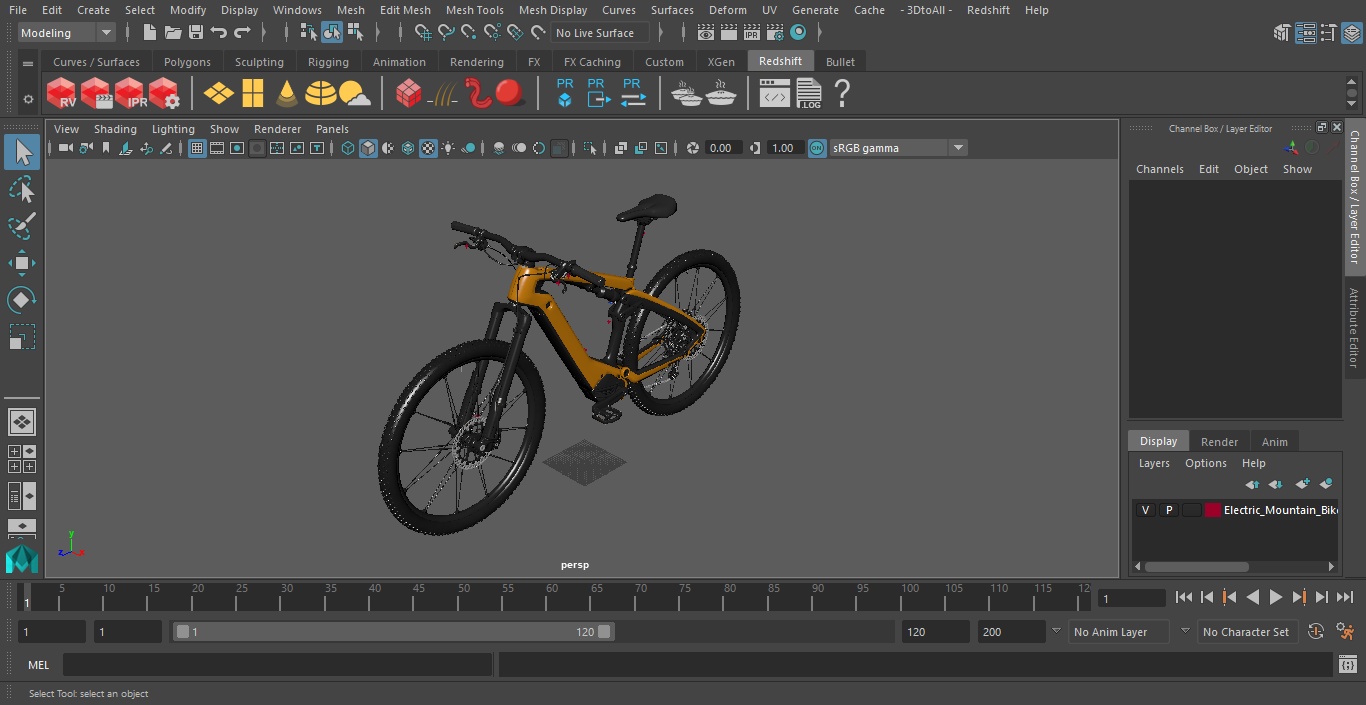Viewport: 1366px width, 705px height.
Task: Toggle V visibility of Electric_Mountain_Bike layer
Action: pyautogui.click(x=1145, y=510)
